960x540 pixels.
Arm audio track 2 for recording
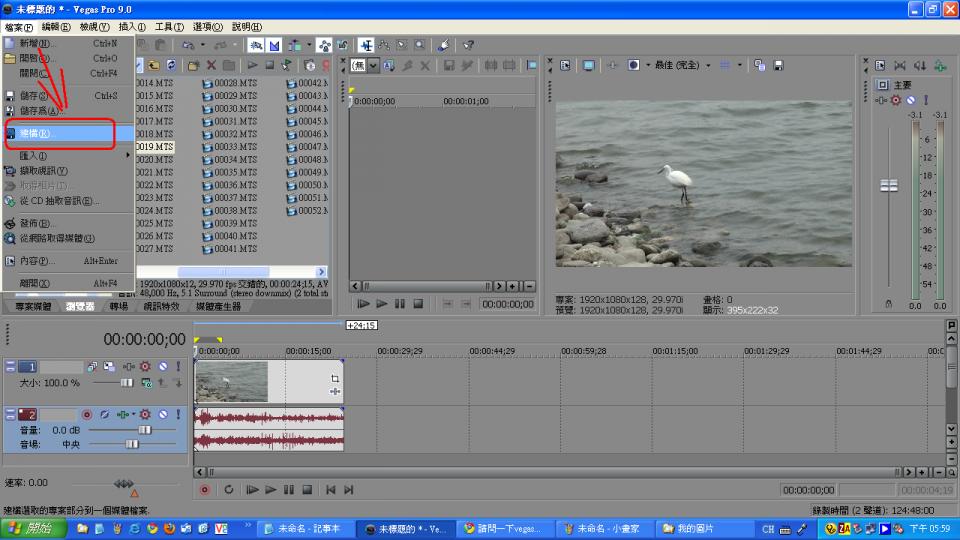[x=87, y=414]
